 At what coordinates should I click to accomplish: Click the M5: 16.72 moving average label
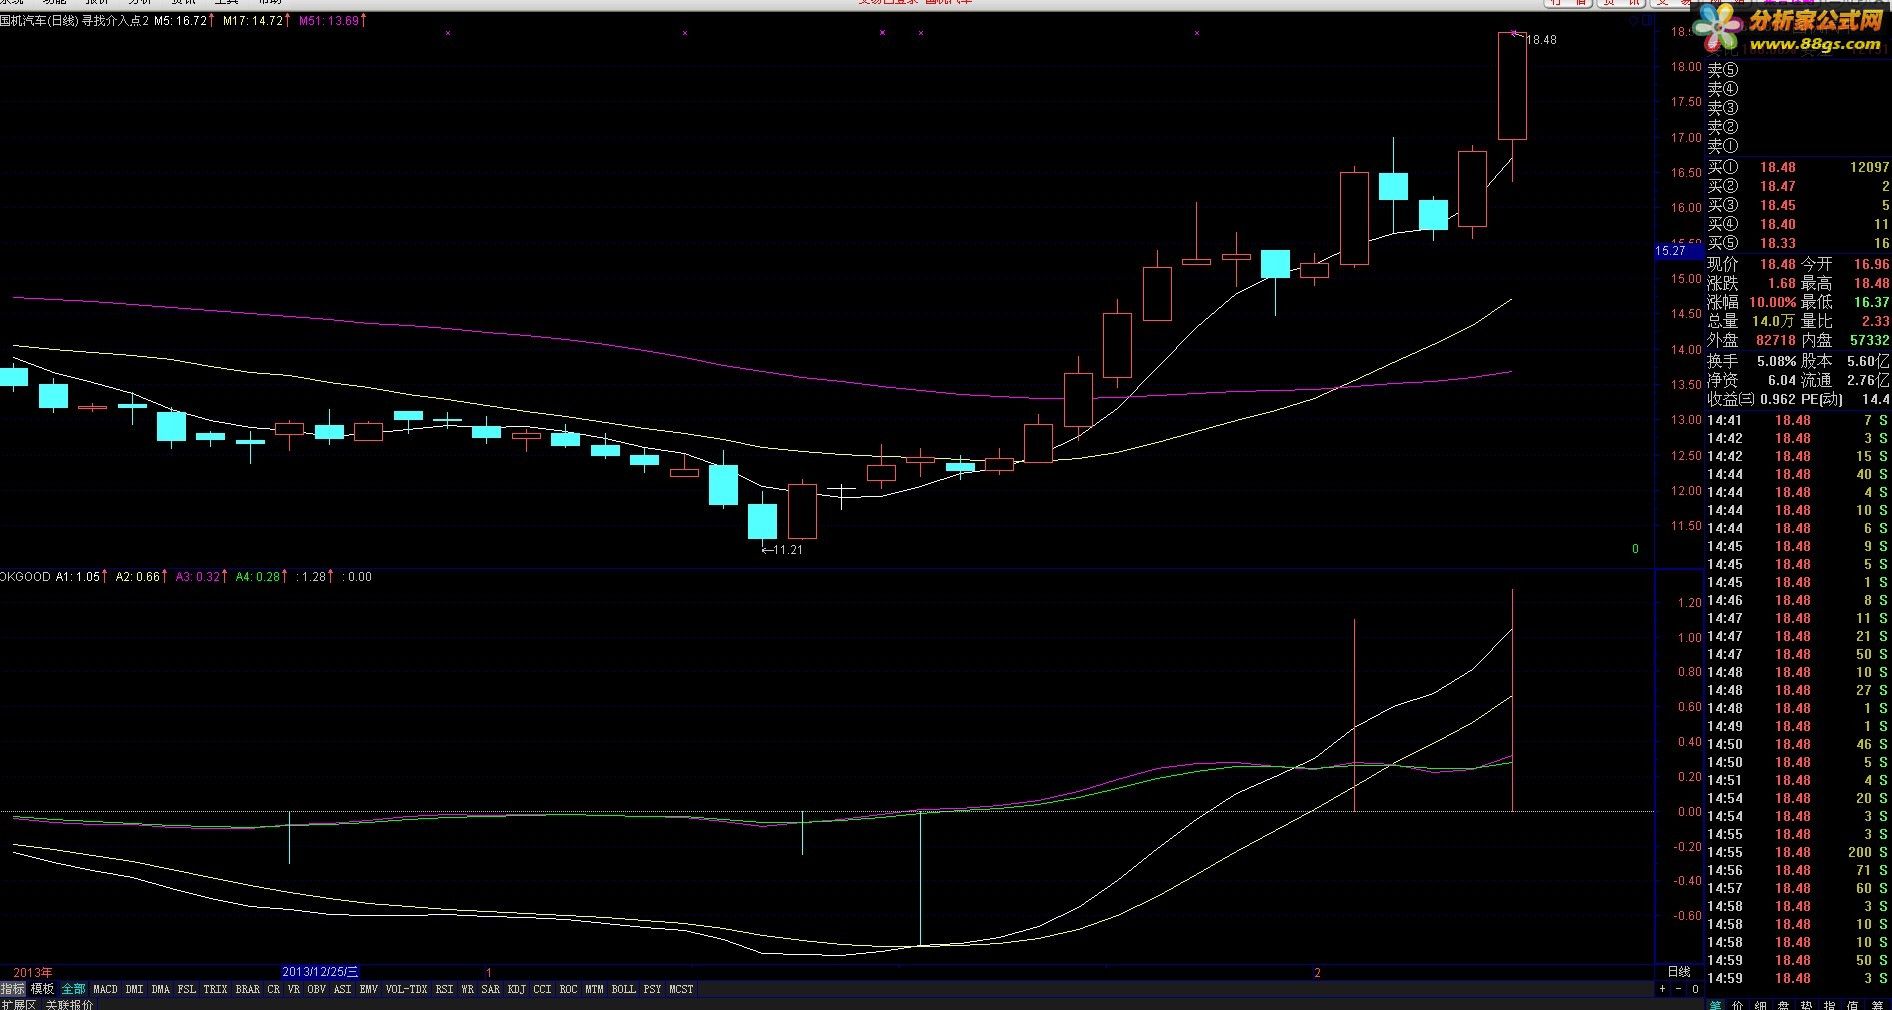[x=183, y=21]
